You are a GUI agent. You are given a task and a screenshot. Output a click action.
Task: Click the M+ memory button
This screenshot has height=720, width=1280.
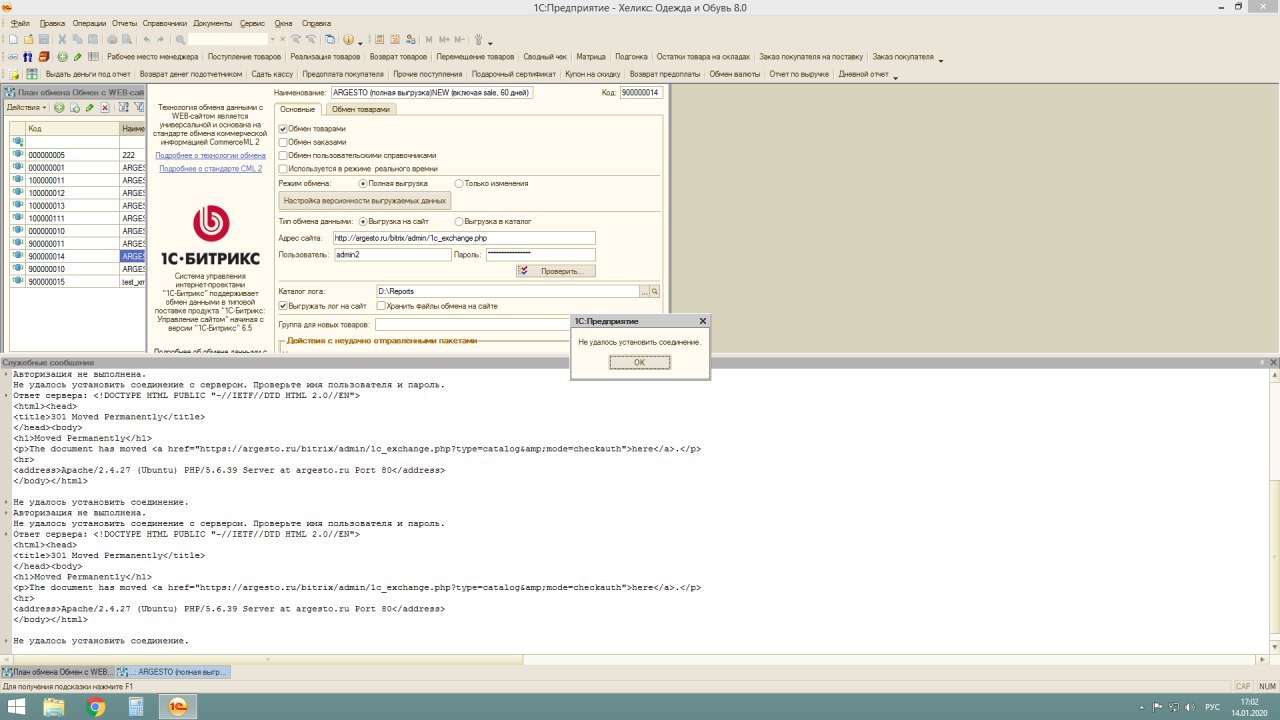pyautogui.click(x=444, y=39)
